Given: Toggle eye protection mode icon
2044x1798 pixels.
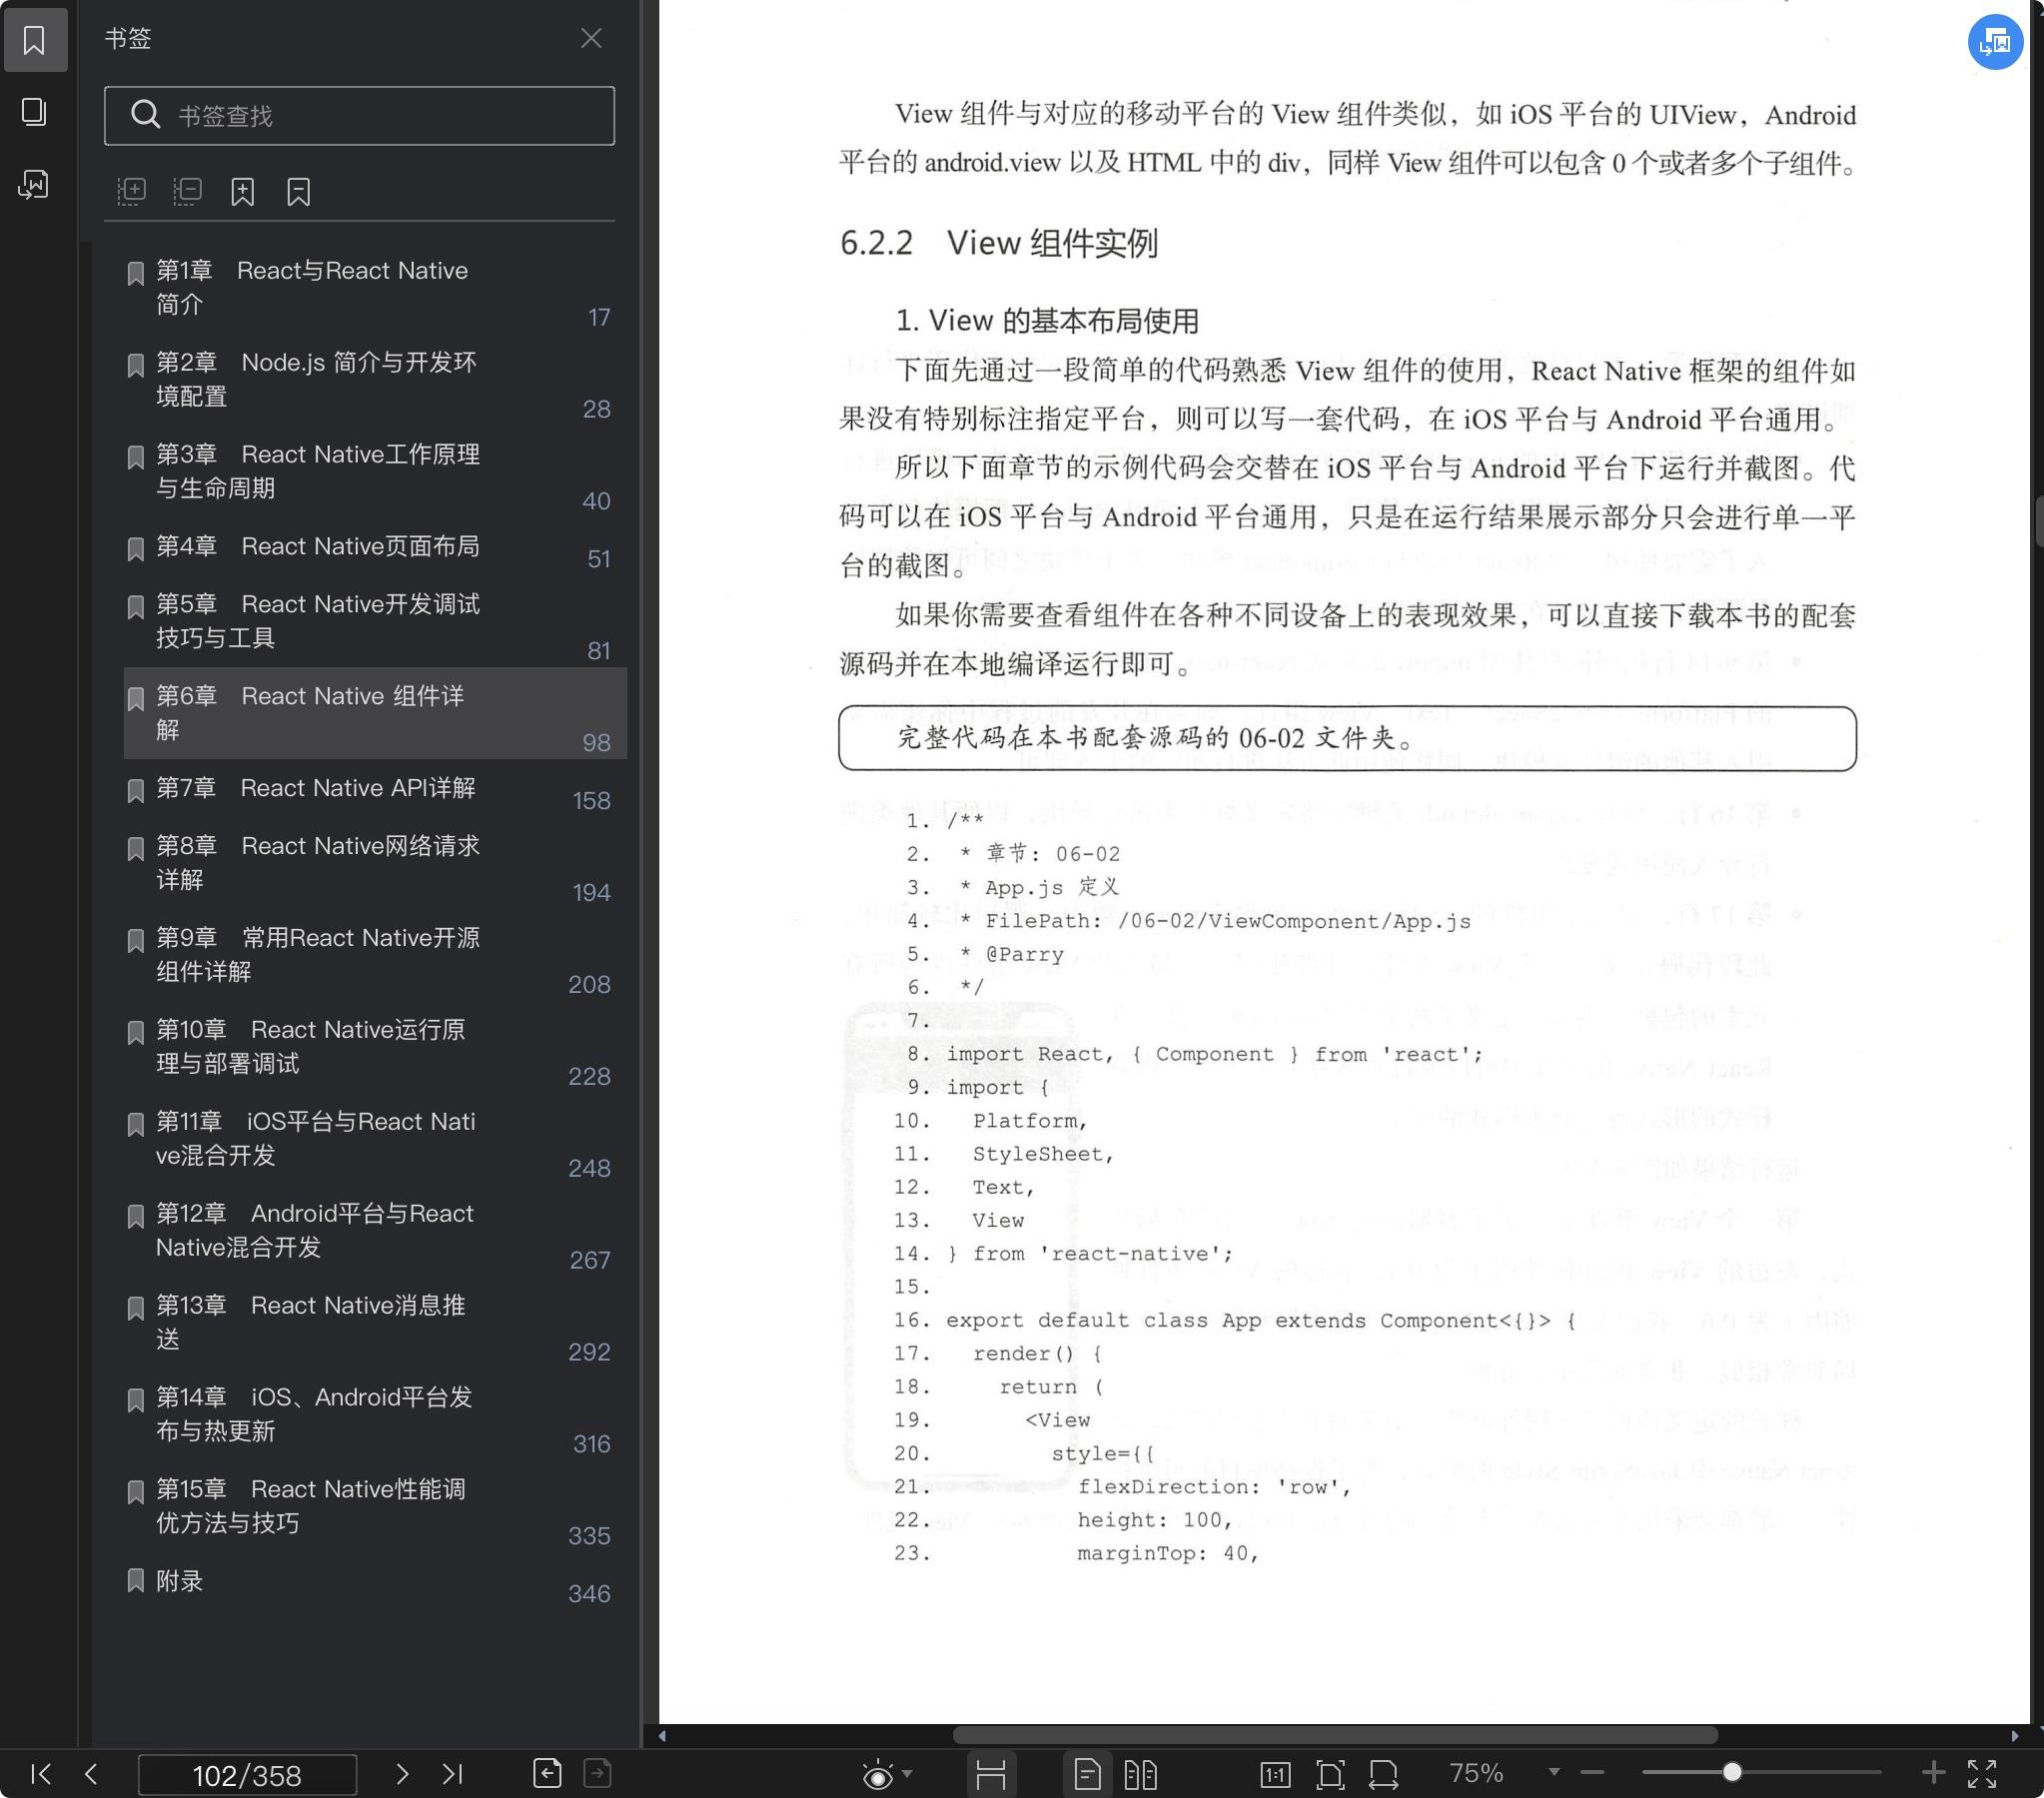Looking at the screenshot, I should pyautogui.click(x=878, y=1775).
